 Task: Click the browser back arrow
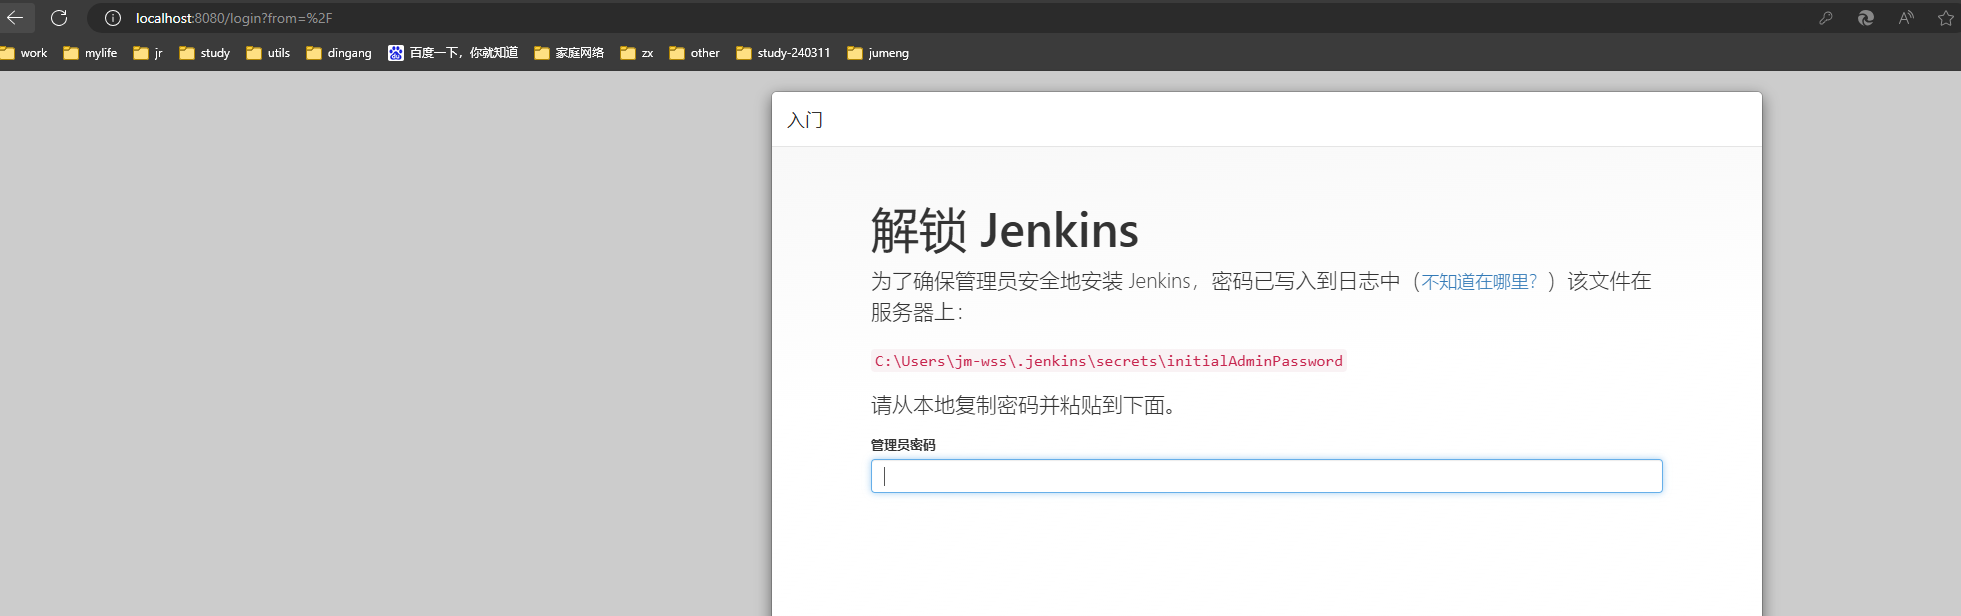(15, 18)
